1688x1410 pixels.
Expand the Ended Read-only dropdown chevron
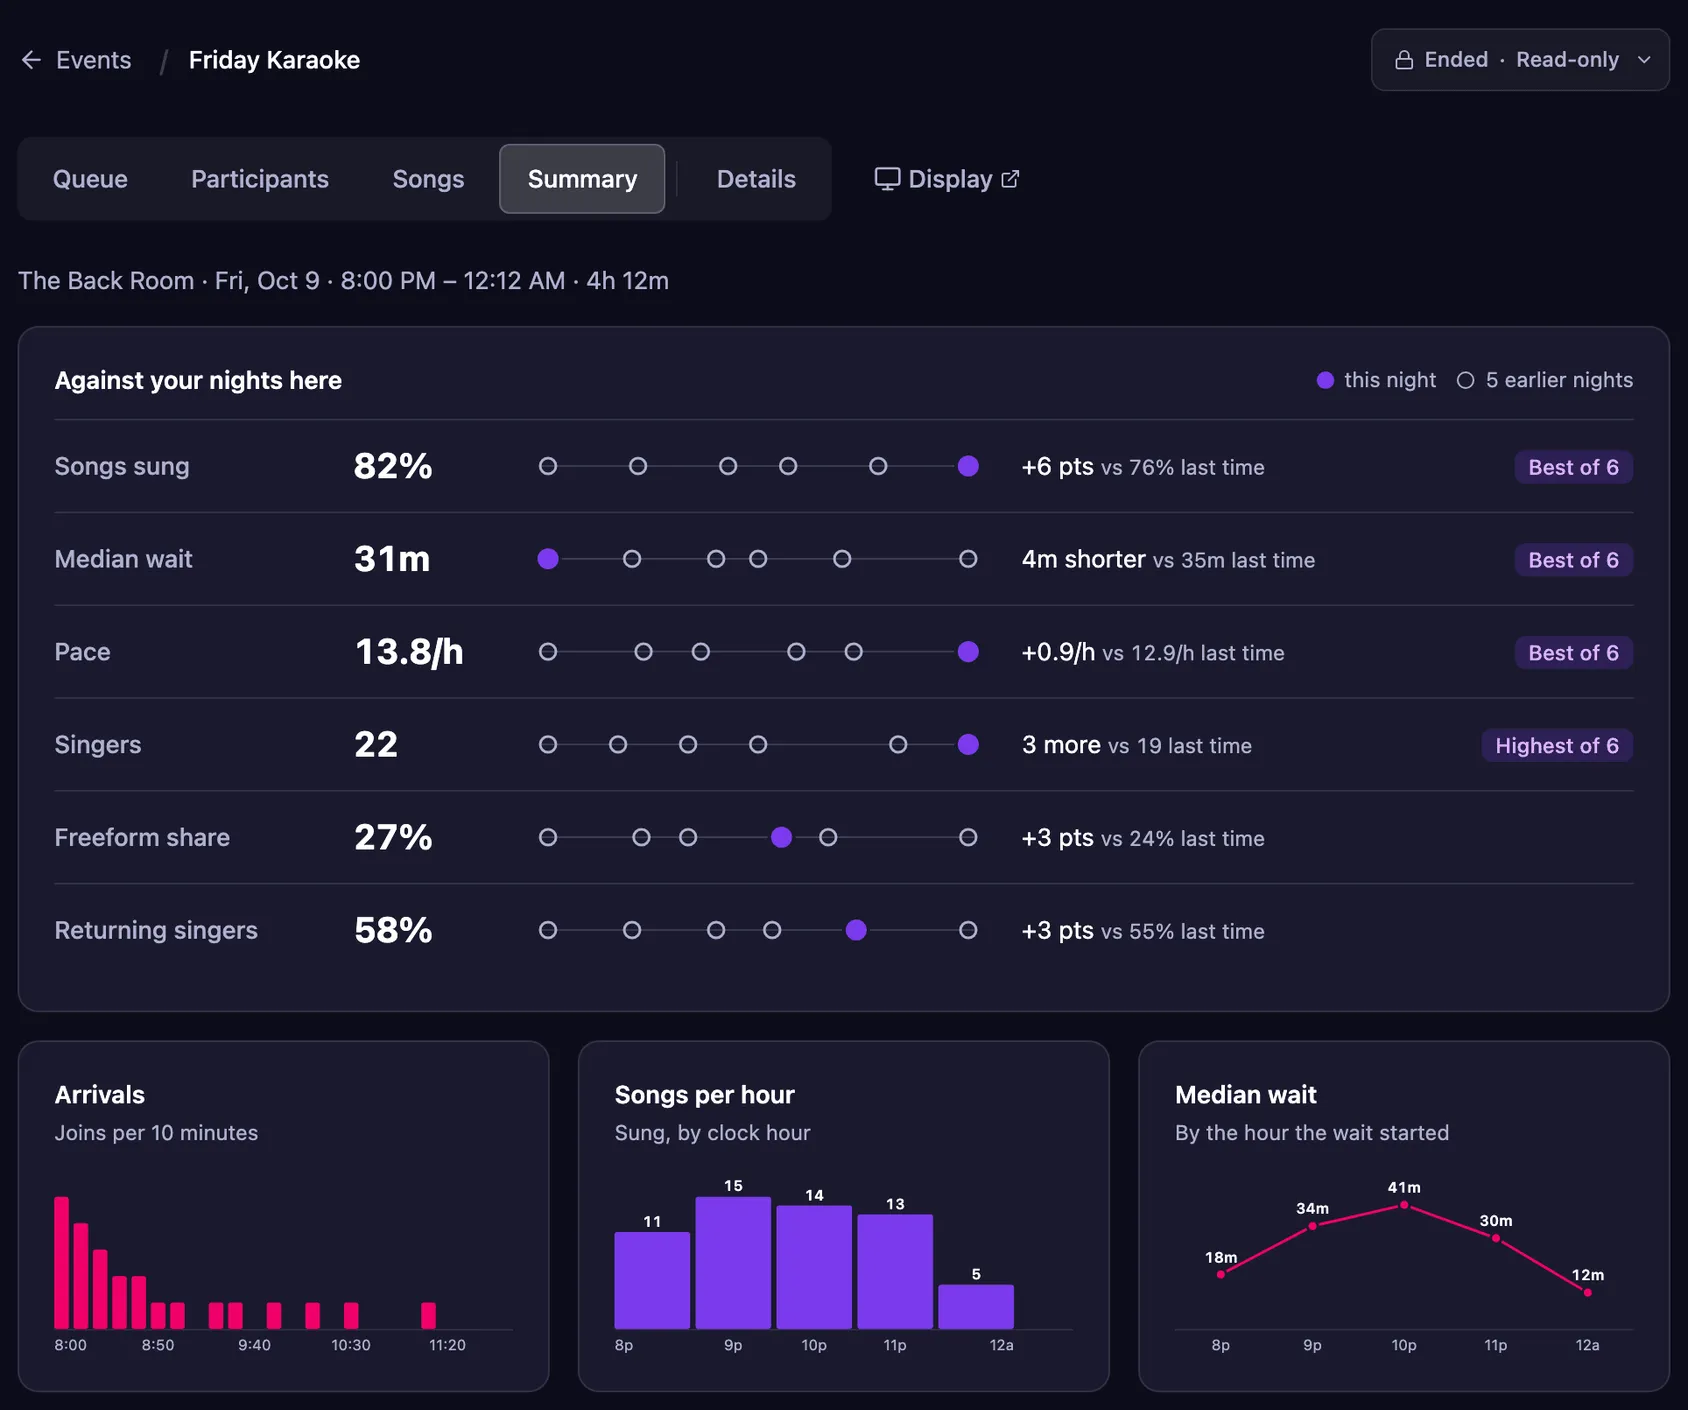tap(1644, 60)
